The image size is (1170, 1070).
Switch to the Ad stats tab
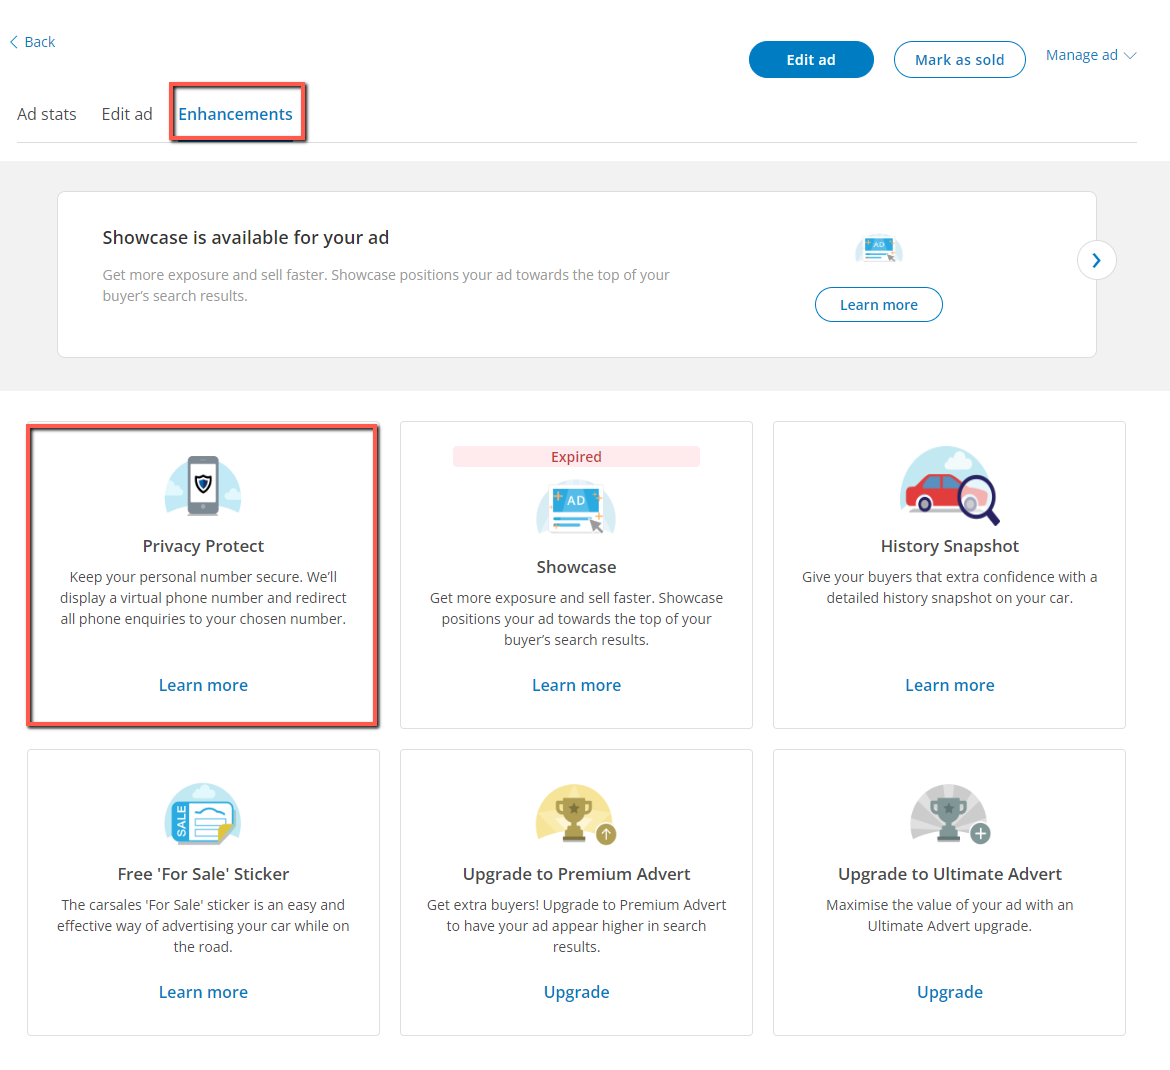tap(47, 114)
